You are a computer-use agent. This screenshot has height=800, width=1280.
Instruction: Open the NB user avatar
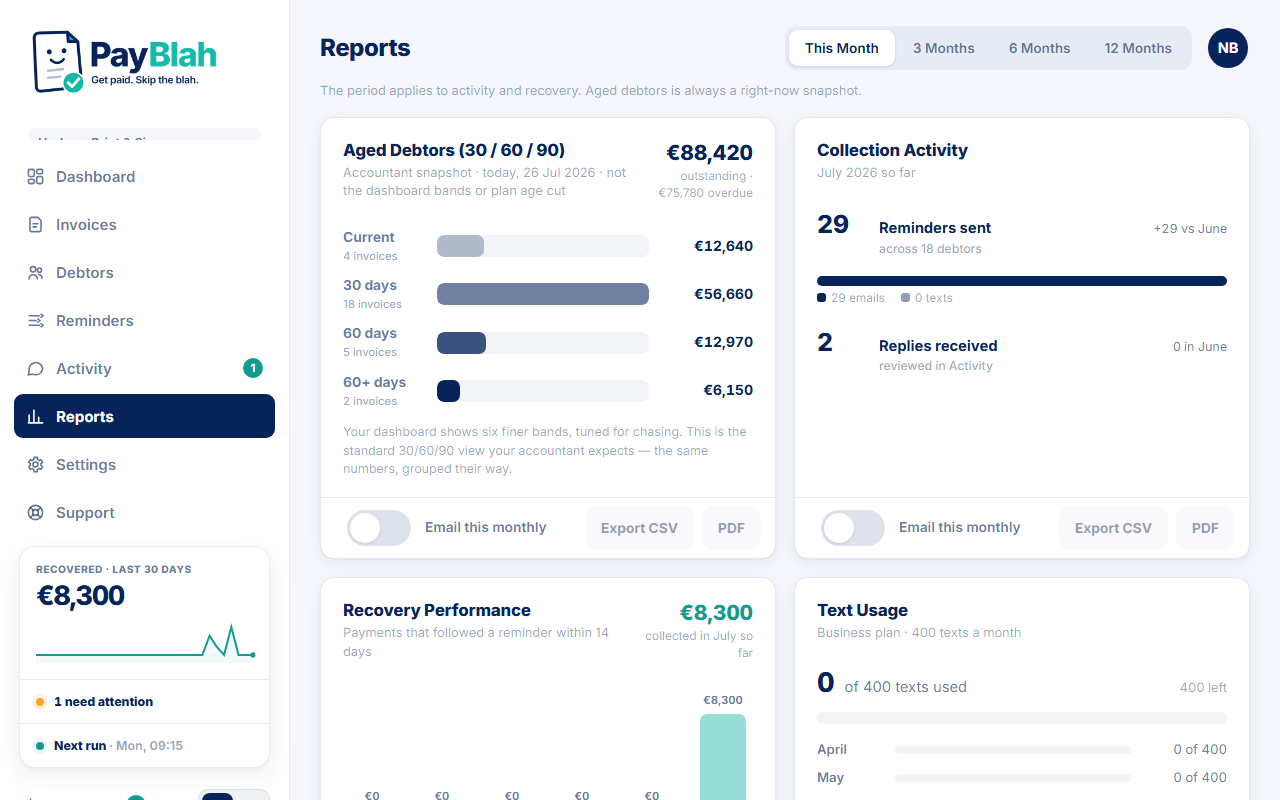coord(1228,48)
